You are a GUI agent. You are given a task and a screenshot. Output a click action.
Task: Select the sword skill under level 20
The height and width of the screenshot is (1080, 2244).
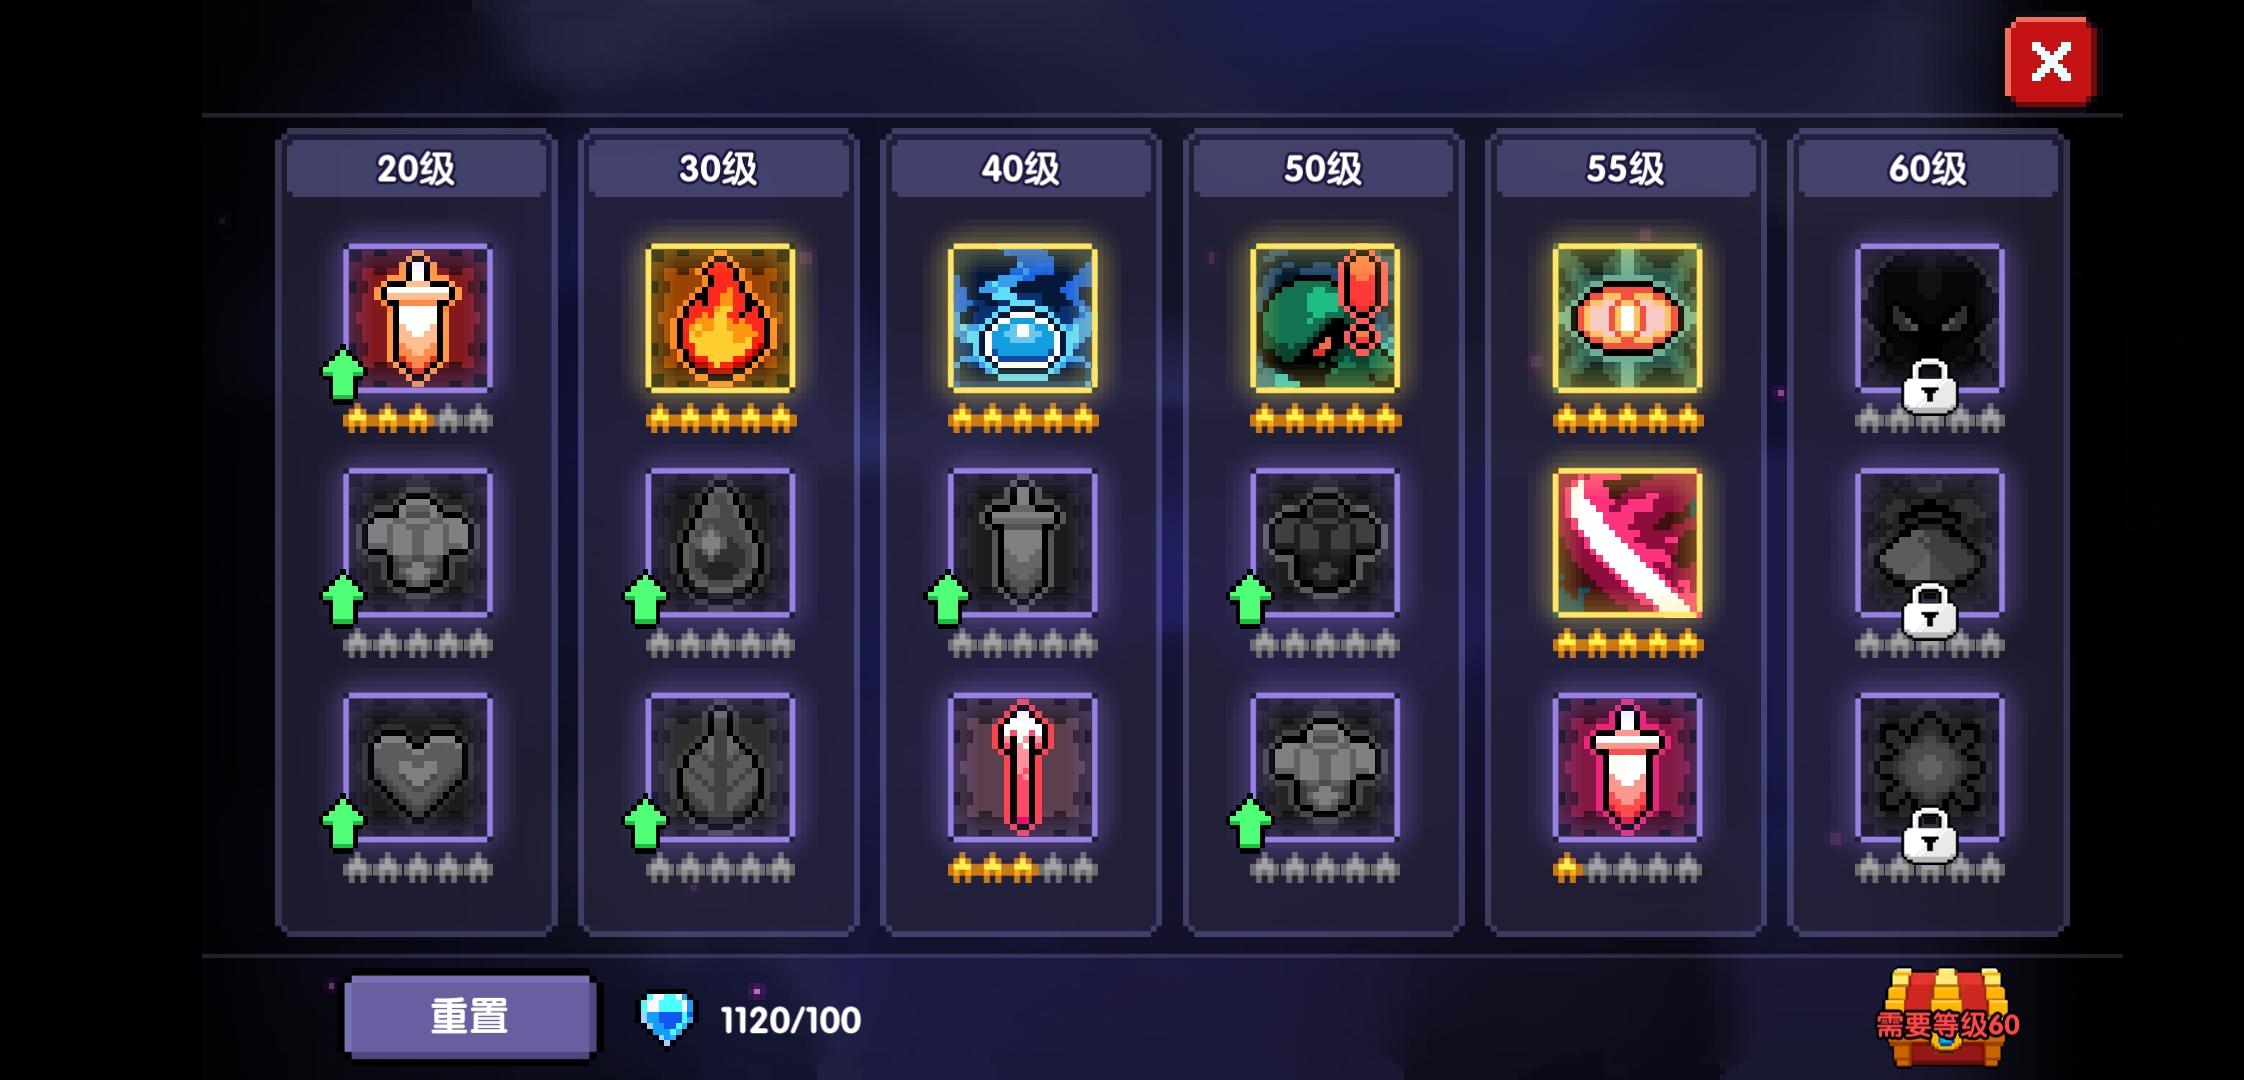[x=418, y=318]
